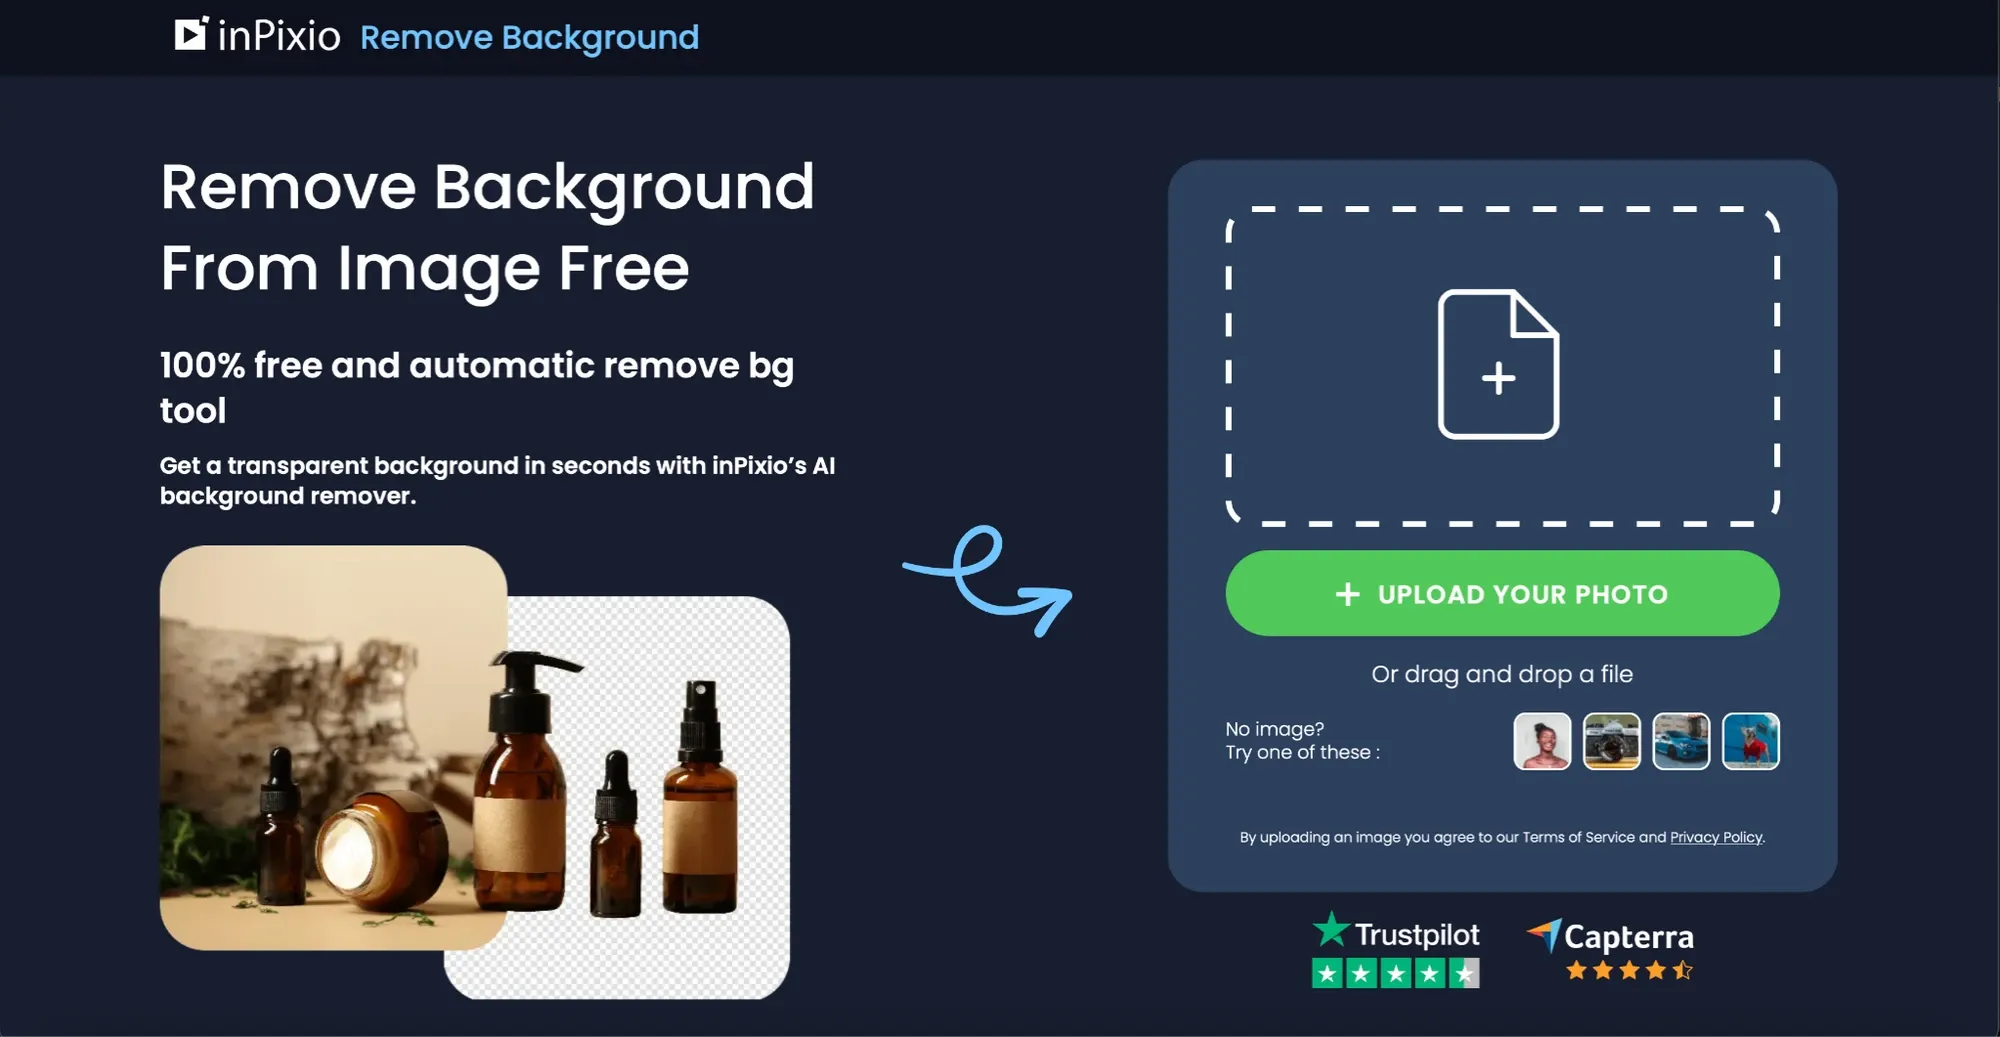The height and width of the screenshot is (1037, 2000).
Task: Select the camera sample thumbnail
Action: tap(1612, 741)
